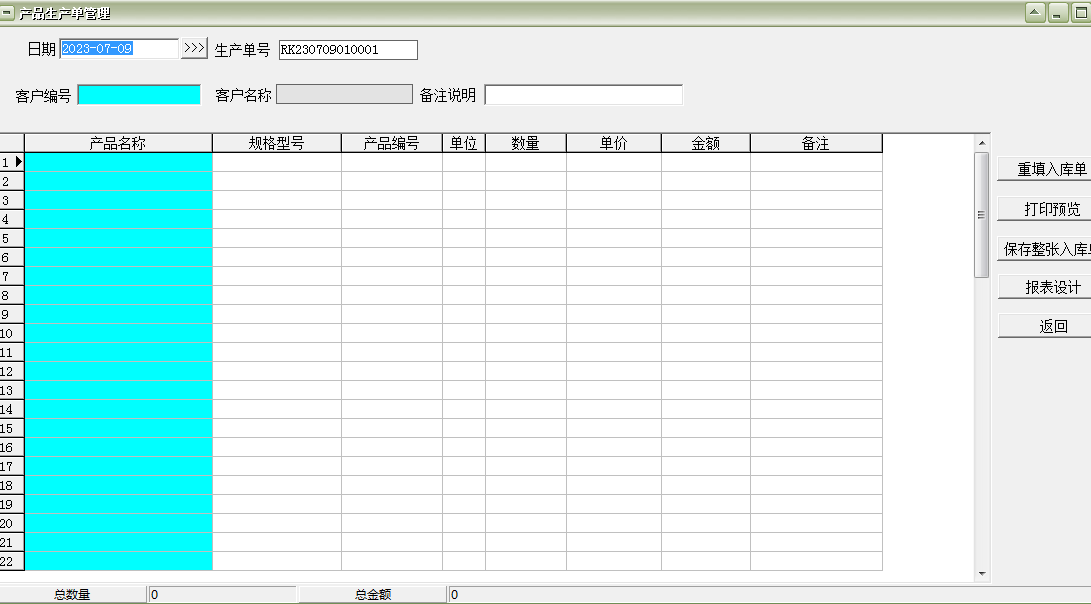Click the 保存整张入库单 save button
Screen dimensions: 1091x604
click(x=1044, y=248)
